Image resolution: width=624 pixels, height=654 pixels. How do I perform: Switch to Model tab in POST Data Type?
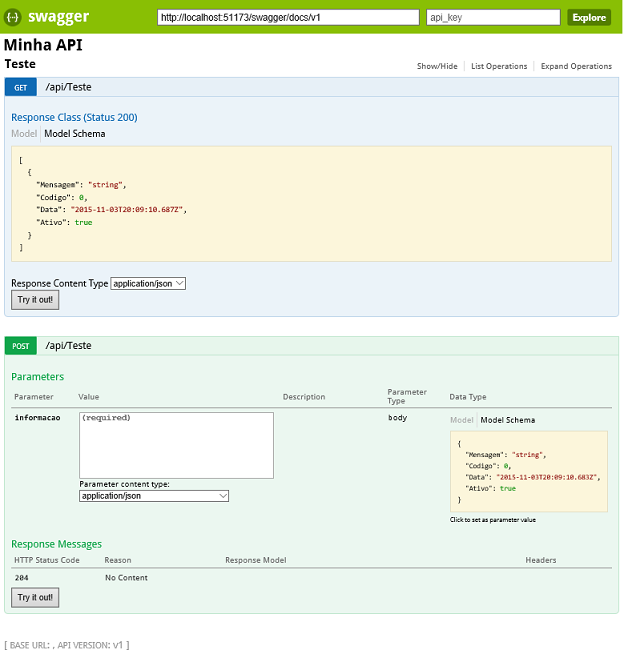461,420
